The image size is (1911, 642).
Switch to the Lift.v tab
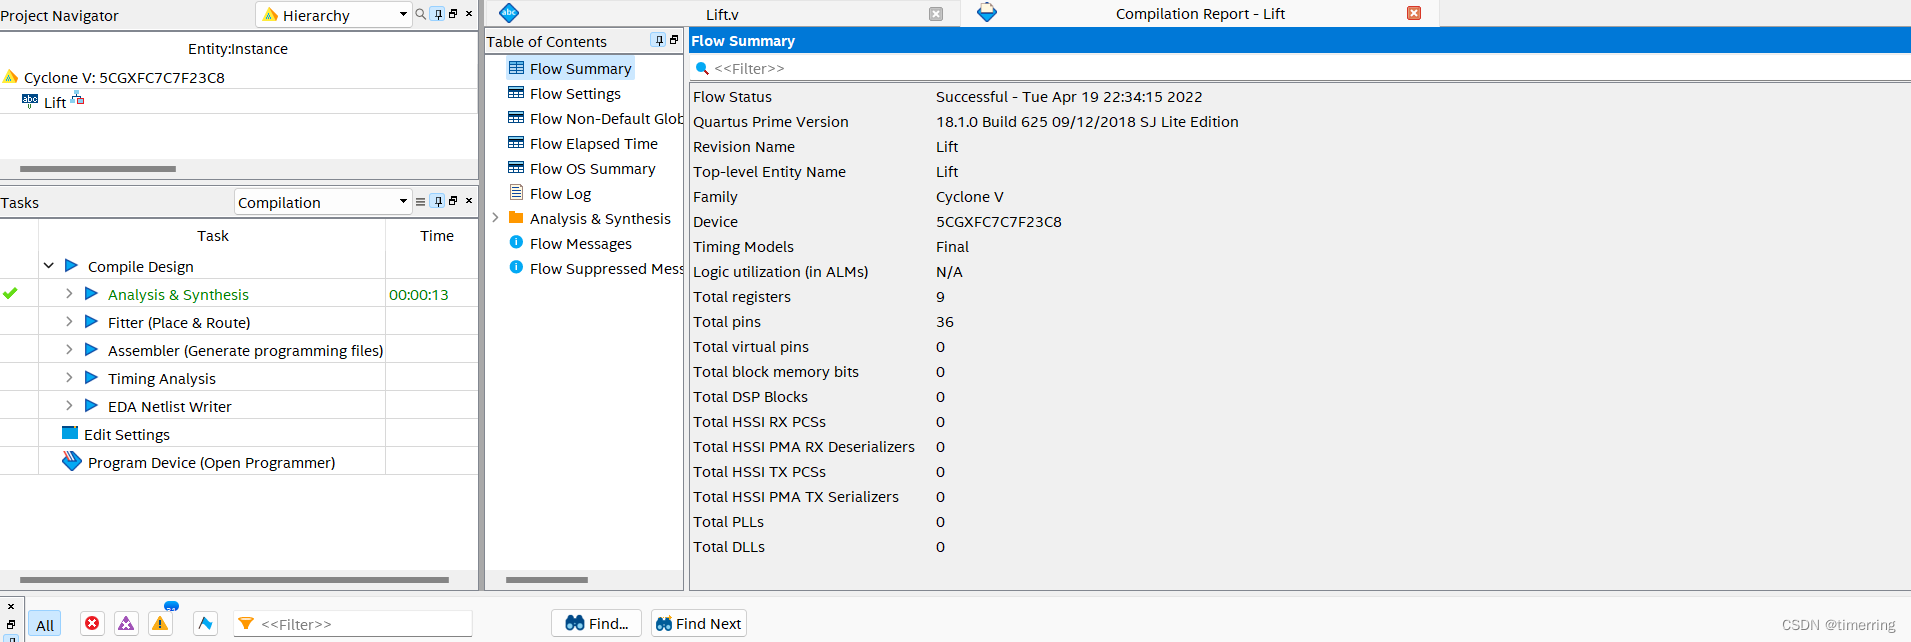click(722, 14)
